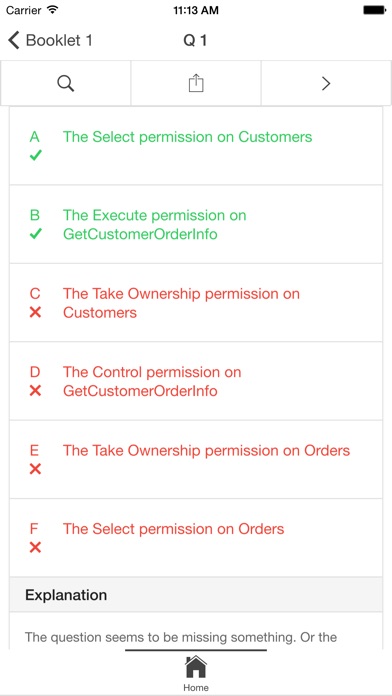Go to next question arrow
This screenshot has width=392, height=696.
click(x=326, y=83)
